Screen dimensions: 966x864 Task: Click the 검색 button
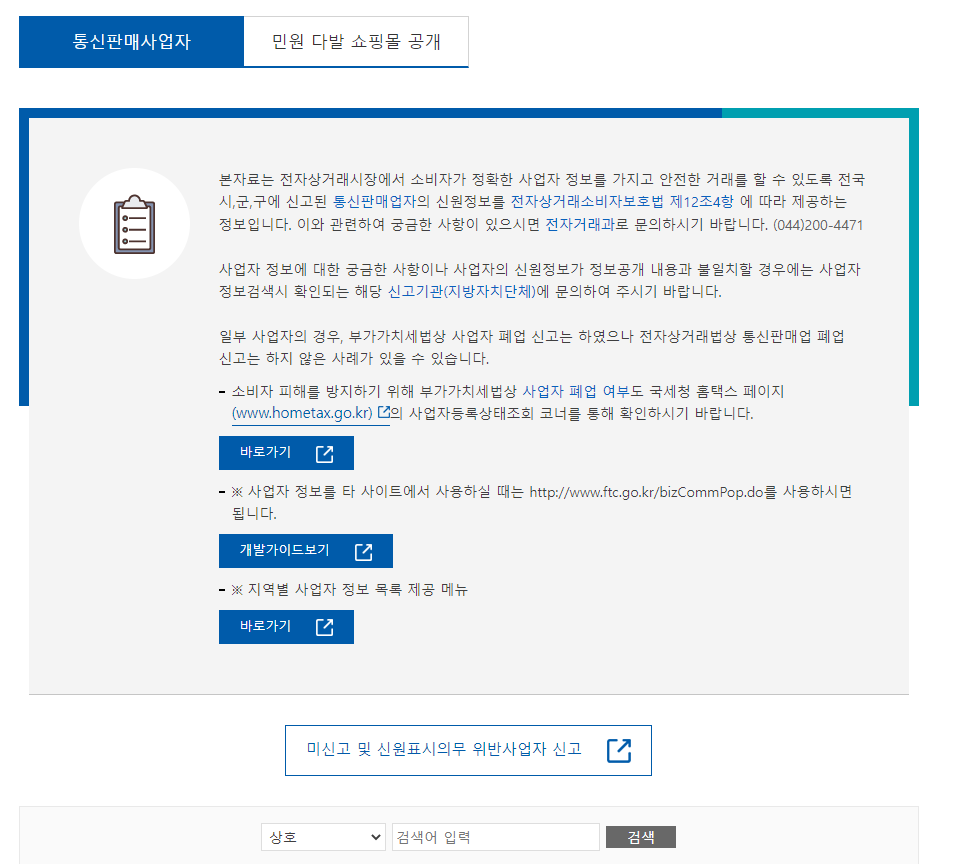tap(641, 837)
